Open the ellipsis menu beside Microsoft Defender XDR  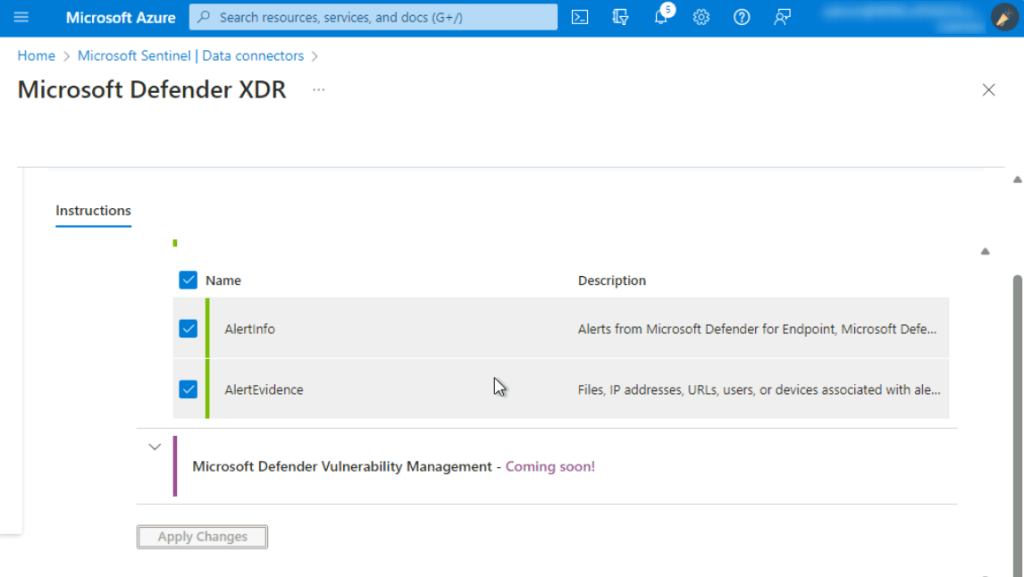point(318,90)
